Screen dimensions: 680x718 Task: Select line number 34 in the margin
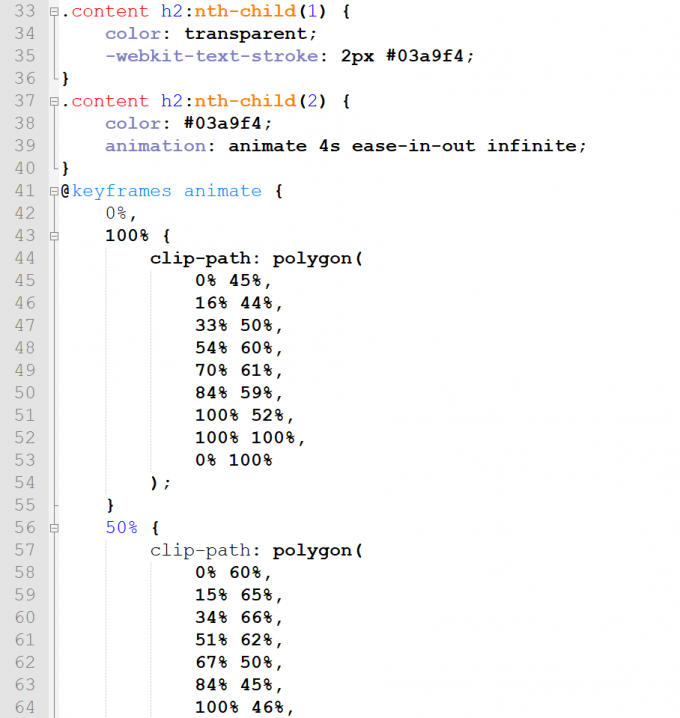coord(25,34)
